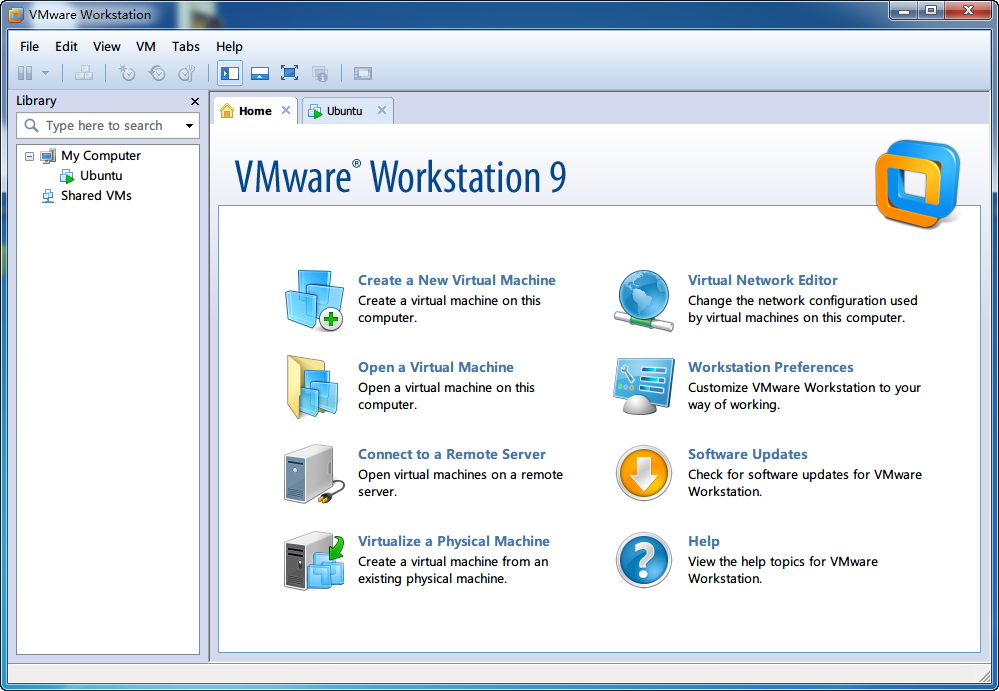Click text 'Create a virtual machine on this computer.'
Image resolution: width=999 pixels, height=691 pixels.
pos(449,309)
